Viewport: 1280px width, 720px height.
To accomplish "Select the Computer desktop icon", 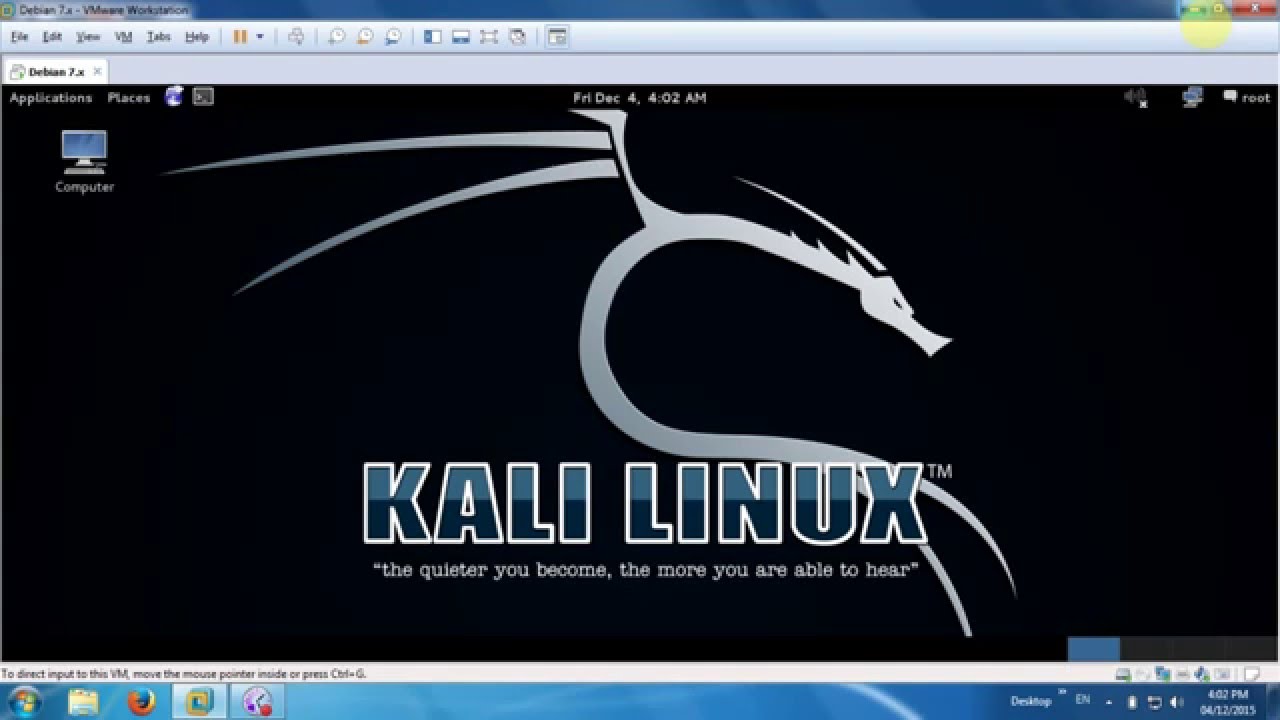I will (x=84, y=161).
